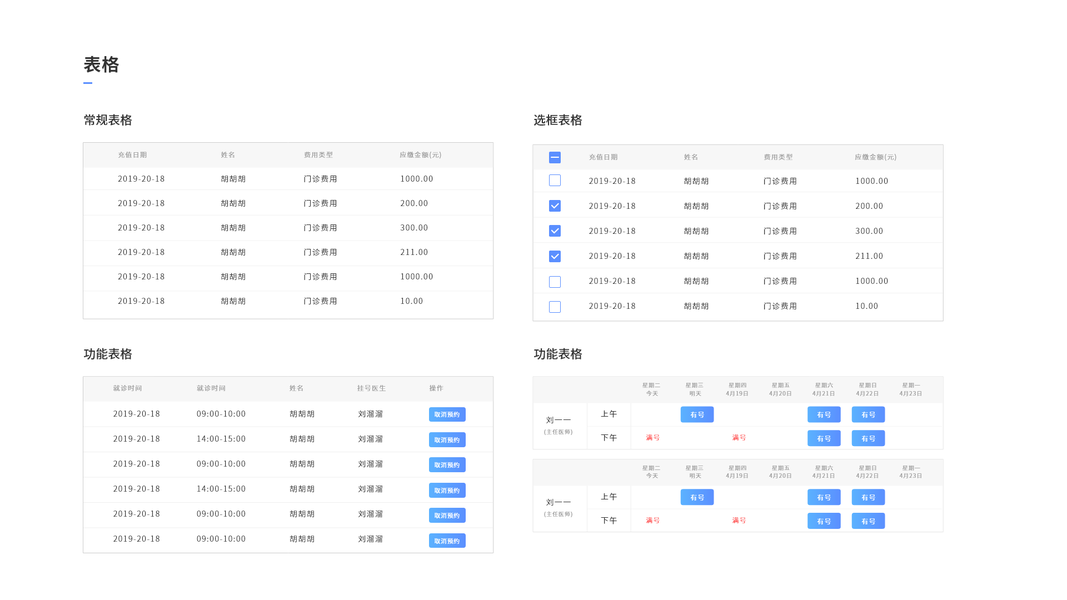Viewport: 1067px width, 600px height.
Task: Uncheck the checkbox in the 200.00 row
Action: pyautogui.click(x=555, y=205)
